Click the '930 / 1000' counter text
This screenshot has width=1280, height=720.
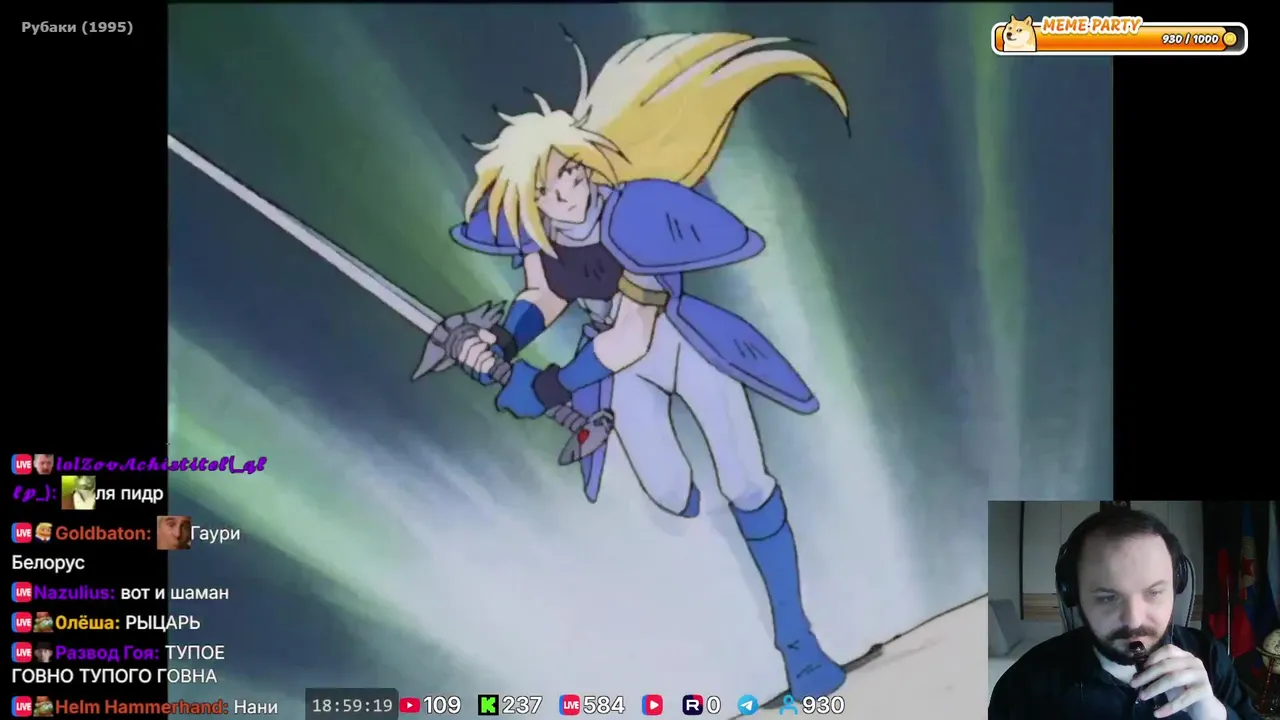pos(1190,39)
